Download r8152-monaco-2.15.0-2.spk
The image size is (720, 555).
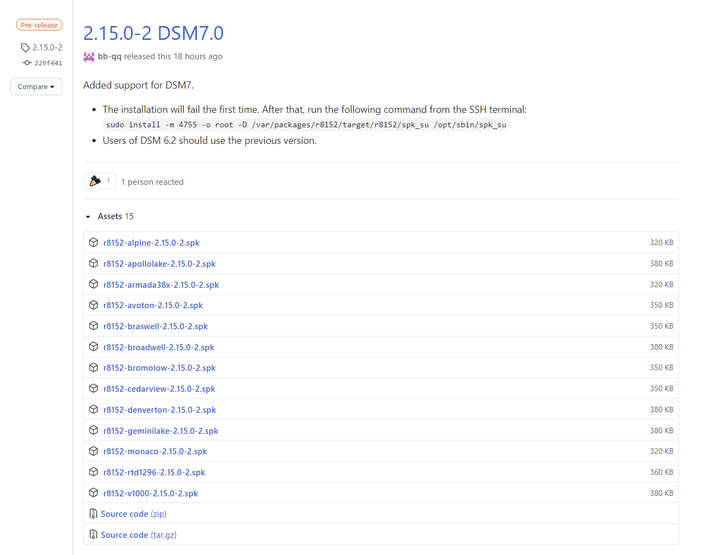tap(155, 452)
